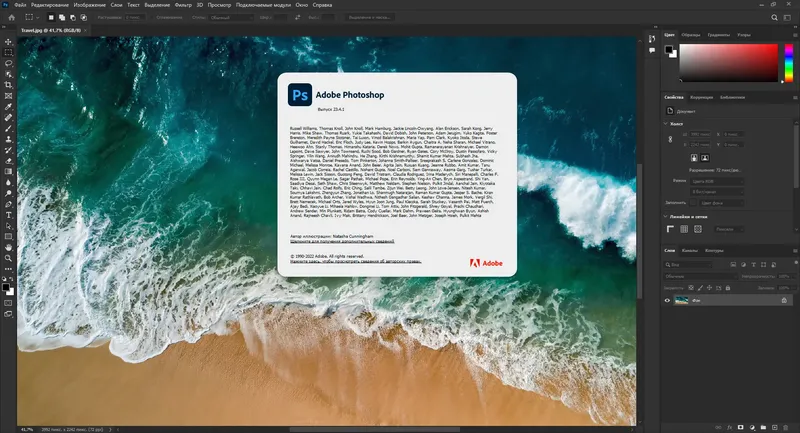Open the Справка menu

point(322,5)
